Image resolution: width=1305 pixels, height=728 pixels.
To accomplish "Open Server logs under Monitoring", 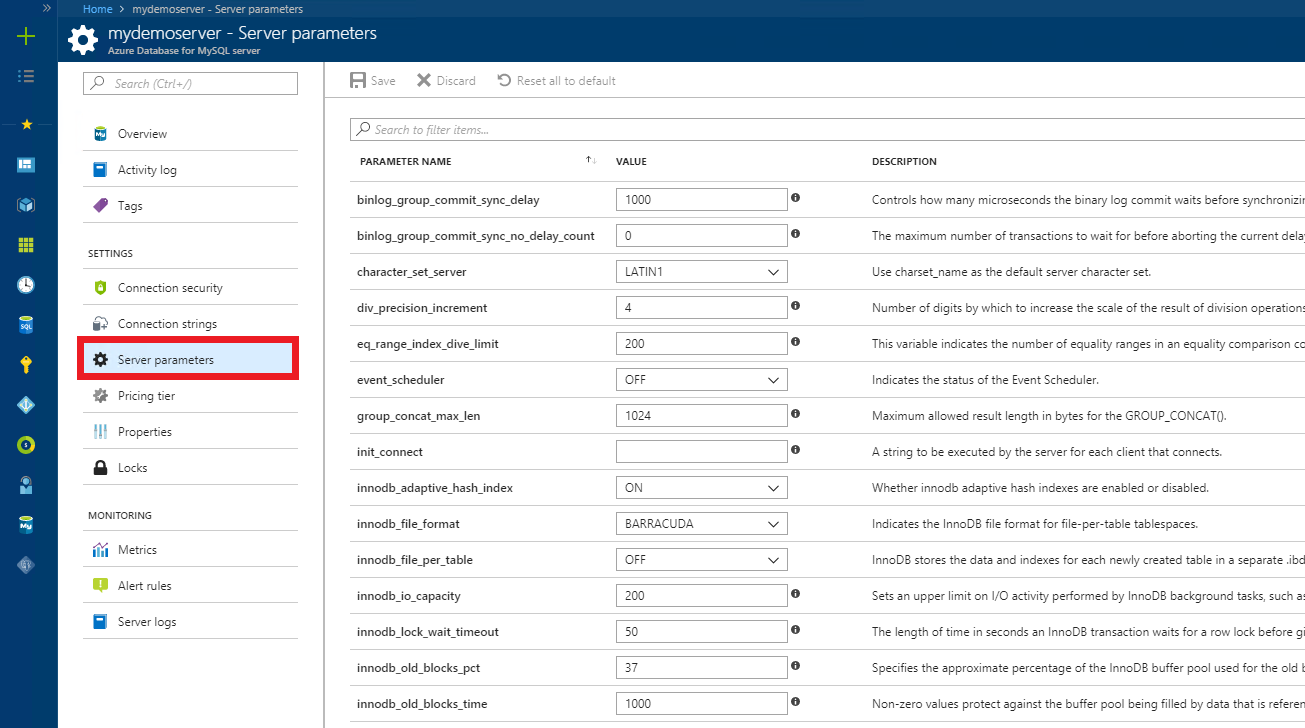I will [190, 621].
